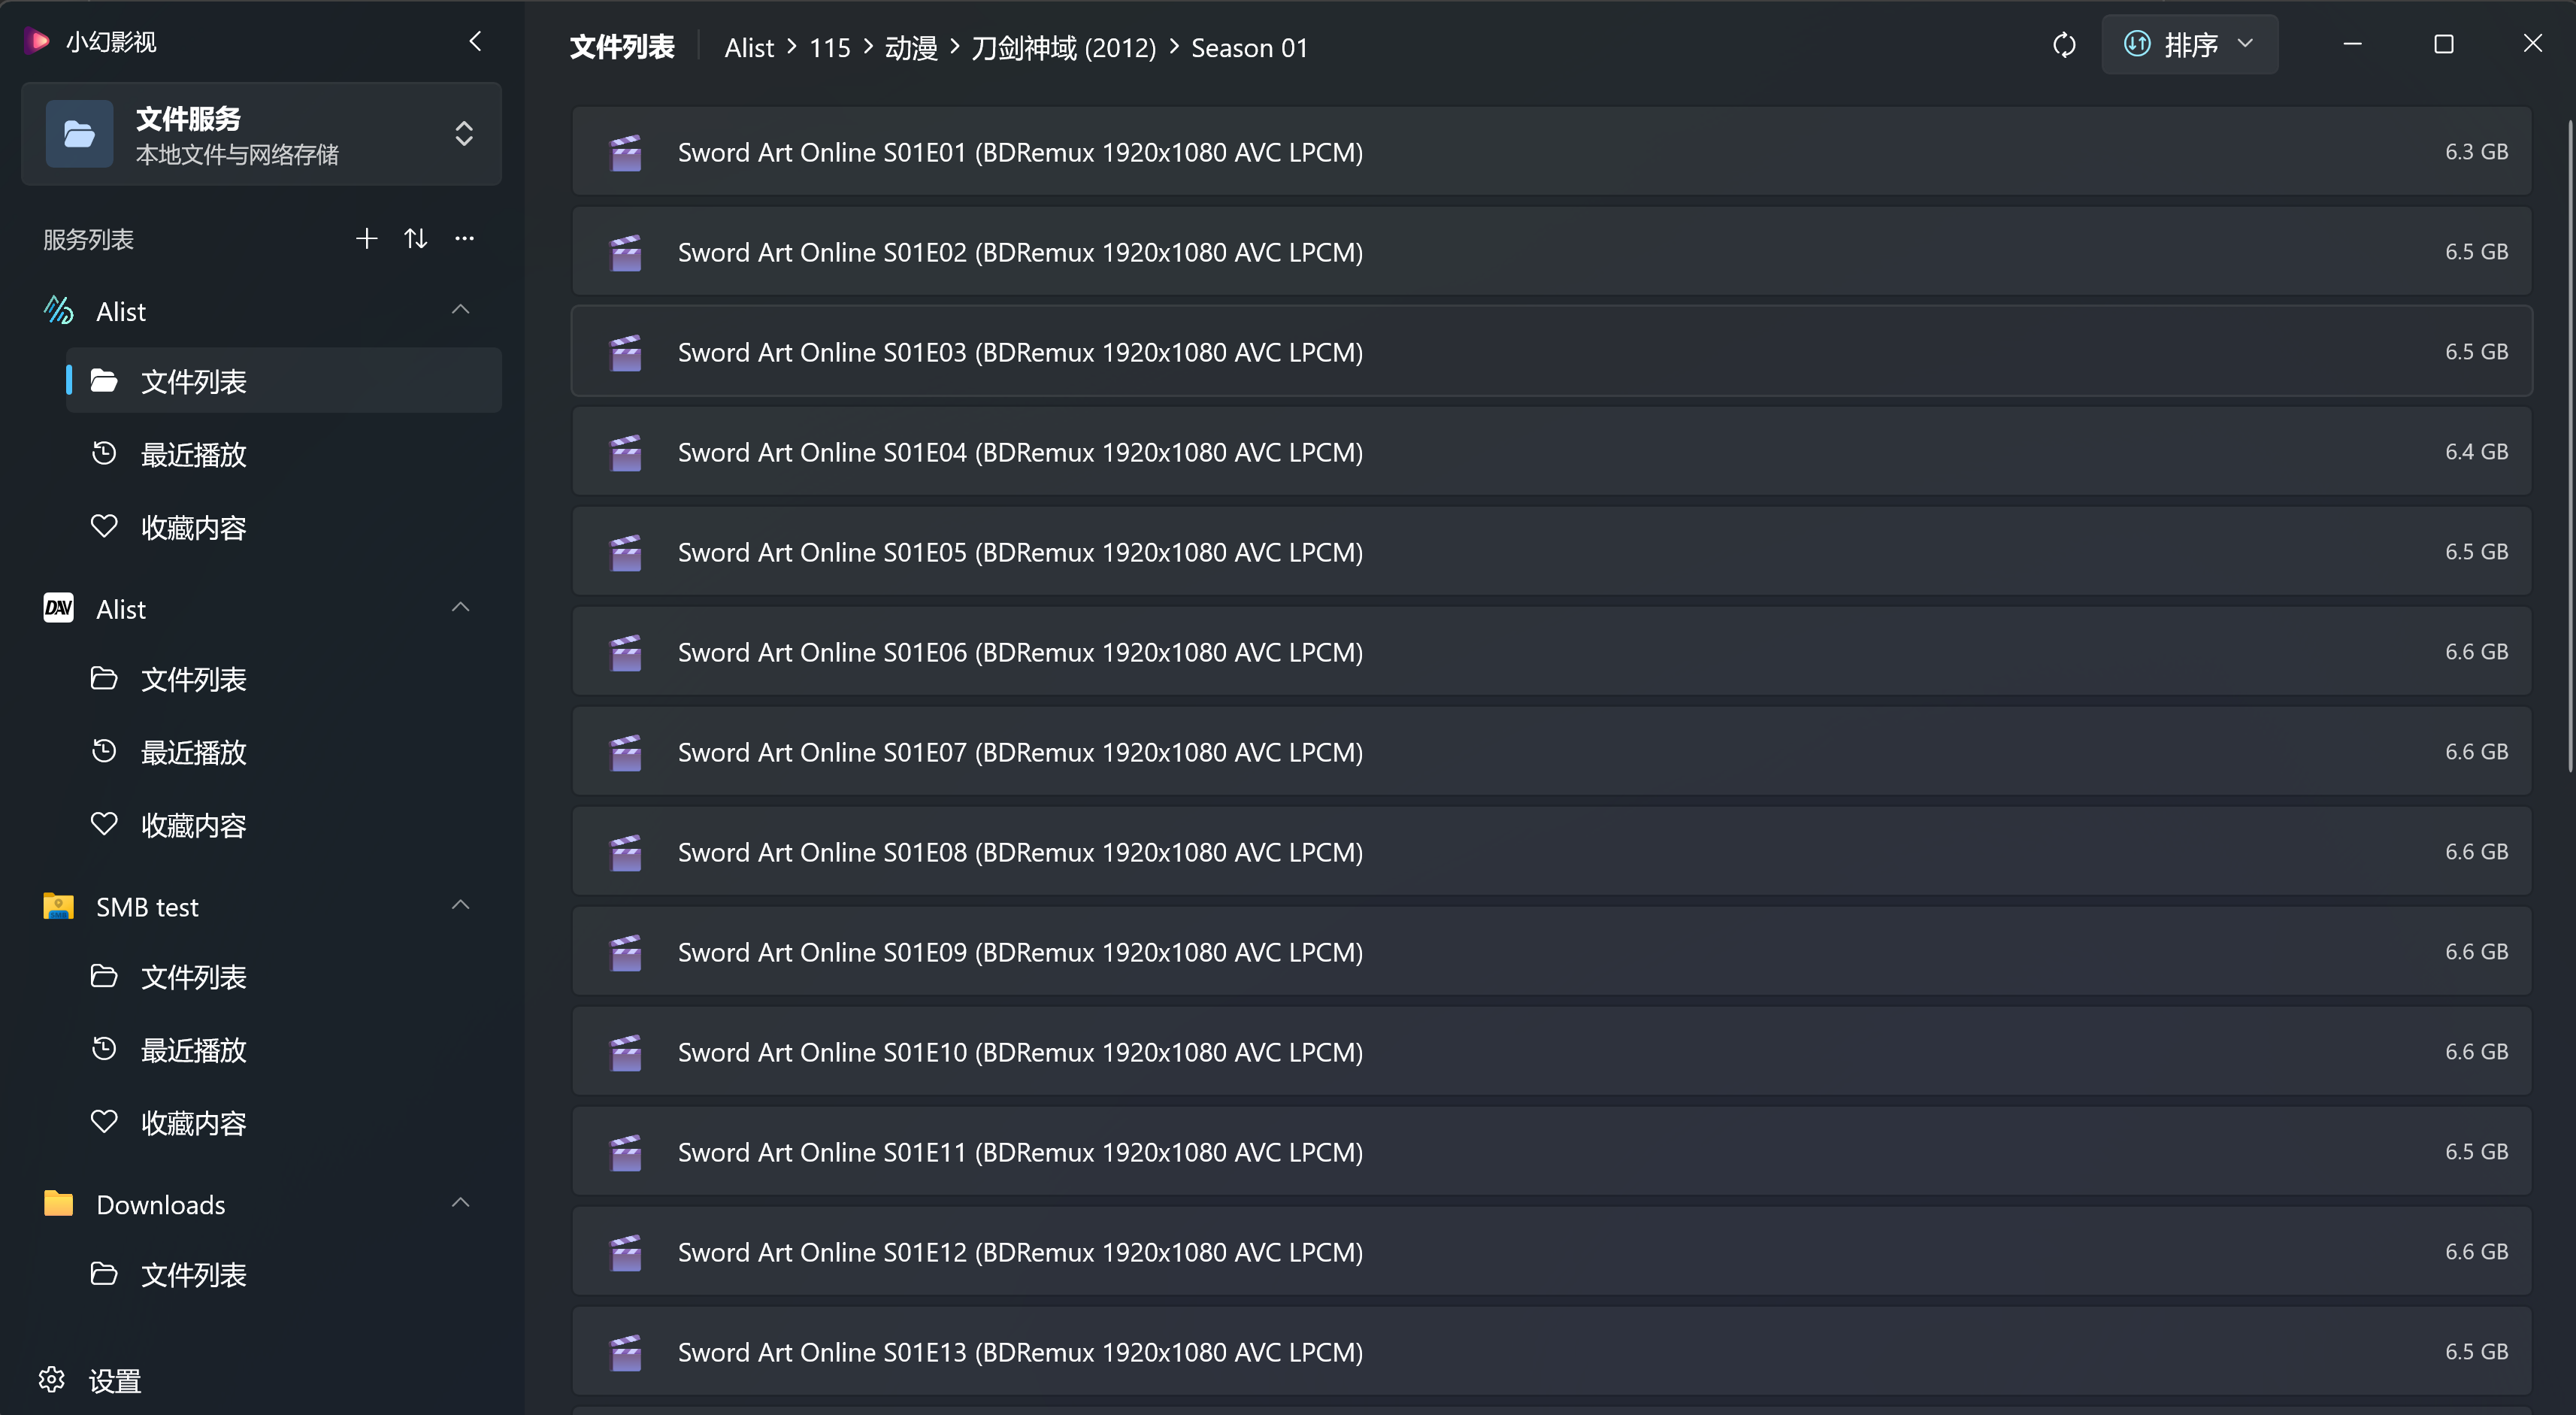The height and width of the screenshot is (1415, 2576).
Task: Collapse the WebDAV Alist service group
Action: (x=461, y=608)
